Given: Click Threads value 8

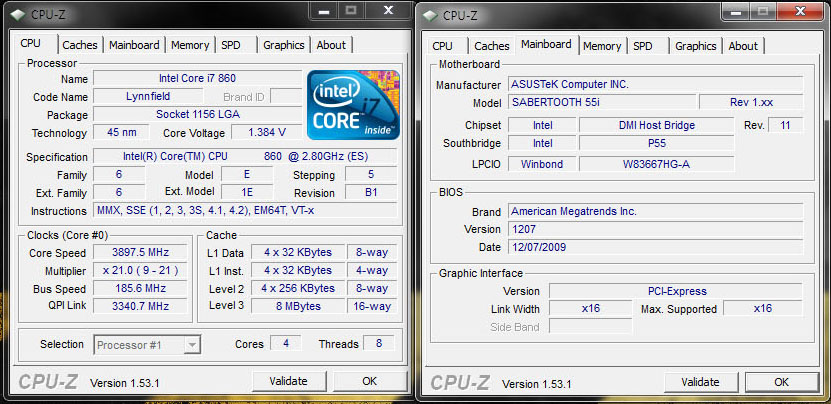Looking at the screenshot, I should click(379, 343).
